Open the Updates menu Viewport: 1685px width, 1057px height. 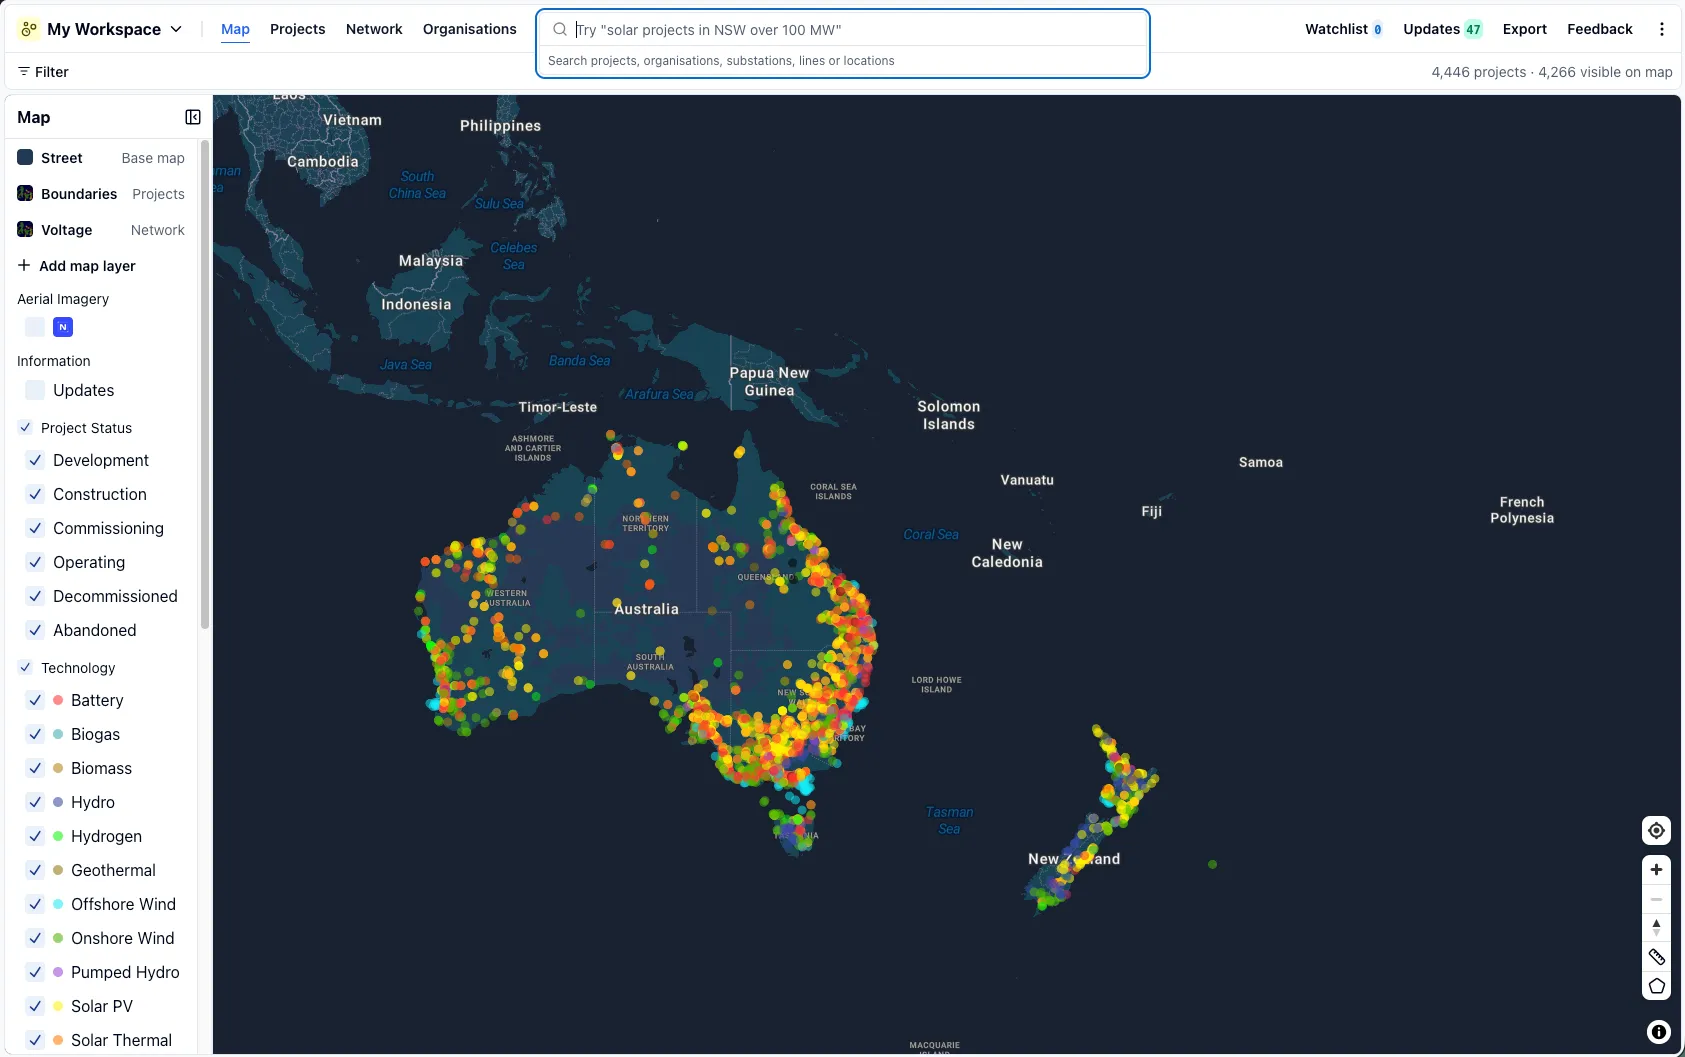[1442, 29]
